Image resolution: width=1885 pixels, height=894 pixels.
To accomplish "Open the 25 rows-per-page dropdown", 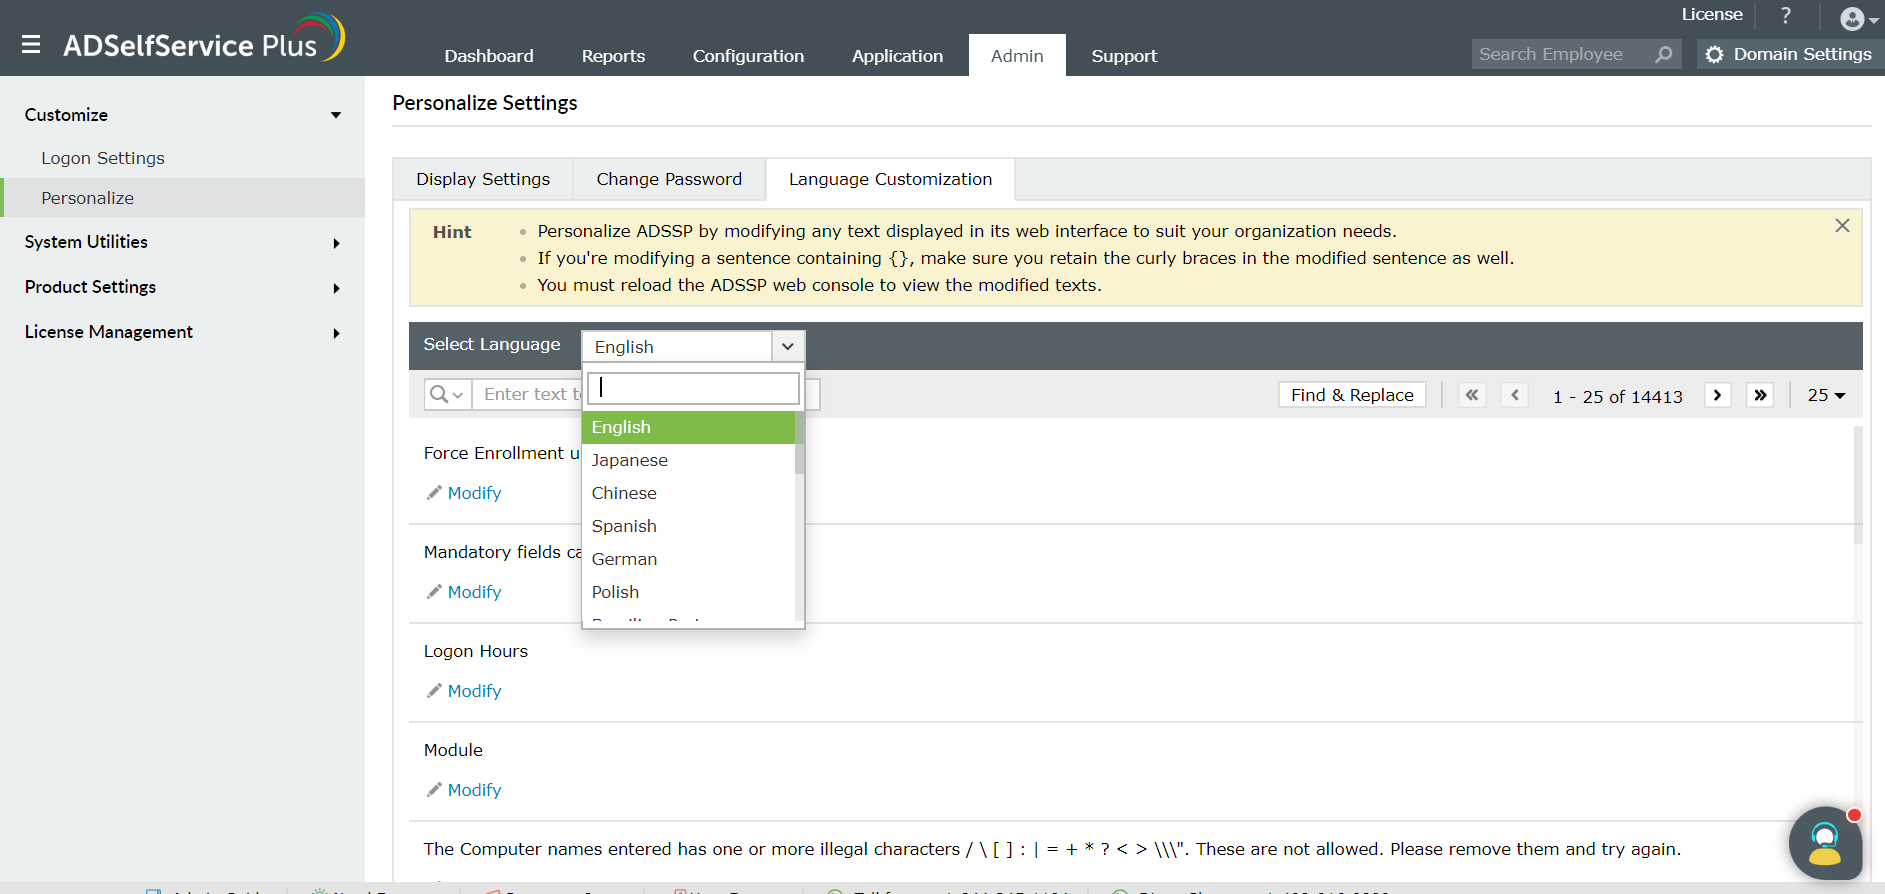I will 1826,395.
